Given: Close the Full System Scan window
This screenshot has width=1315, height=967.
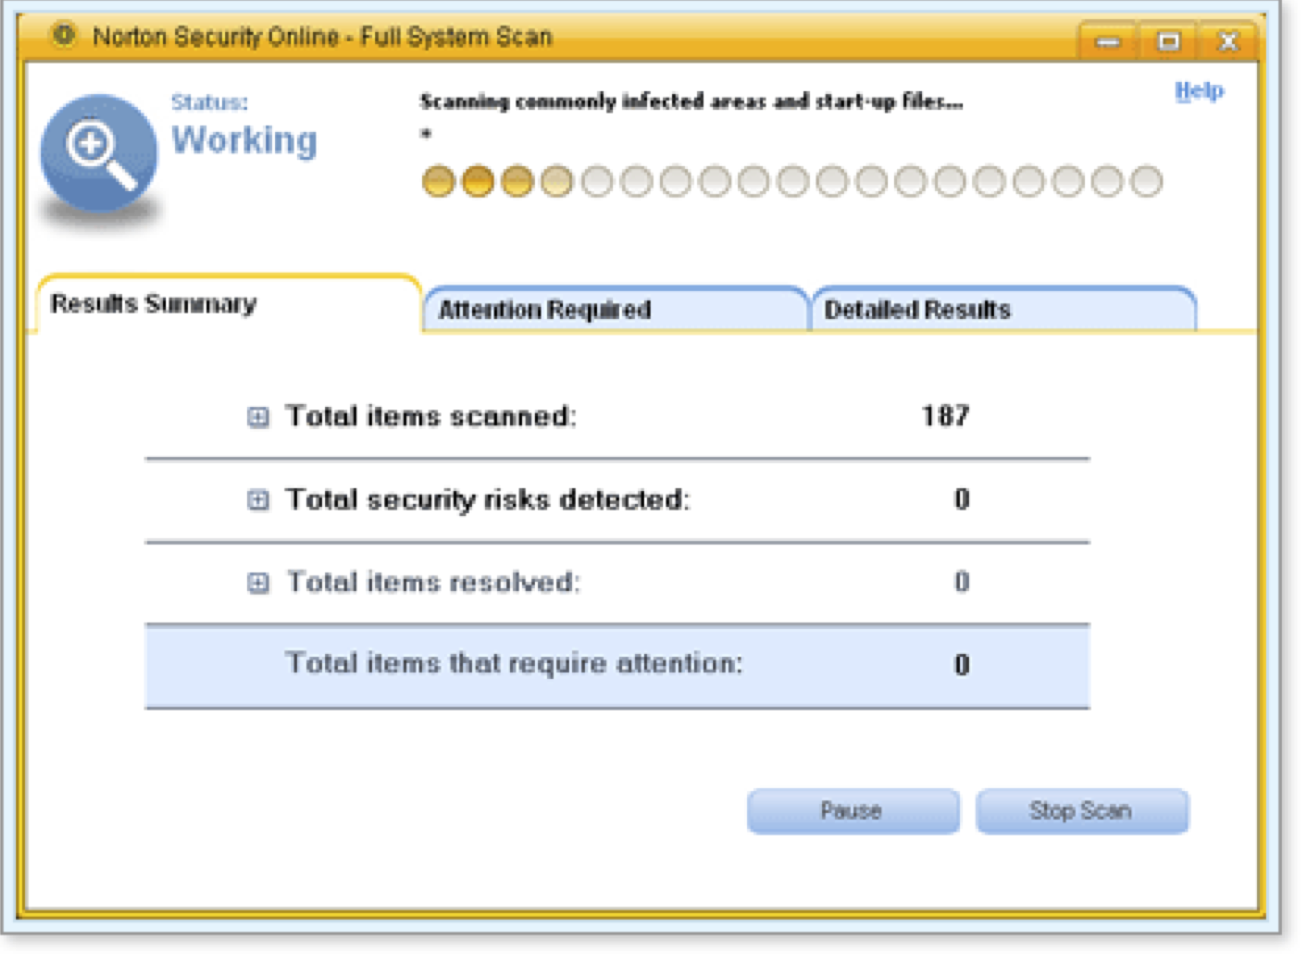Looking at the screenshot, I should 1228,41.
